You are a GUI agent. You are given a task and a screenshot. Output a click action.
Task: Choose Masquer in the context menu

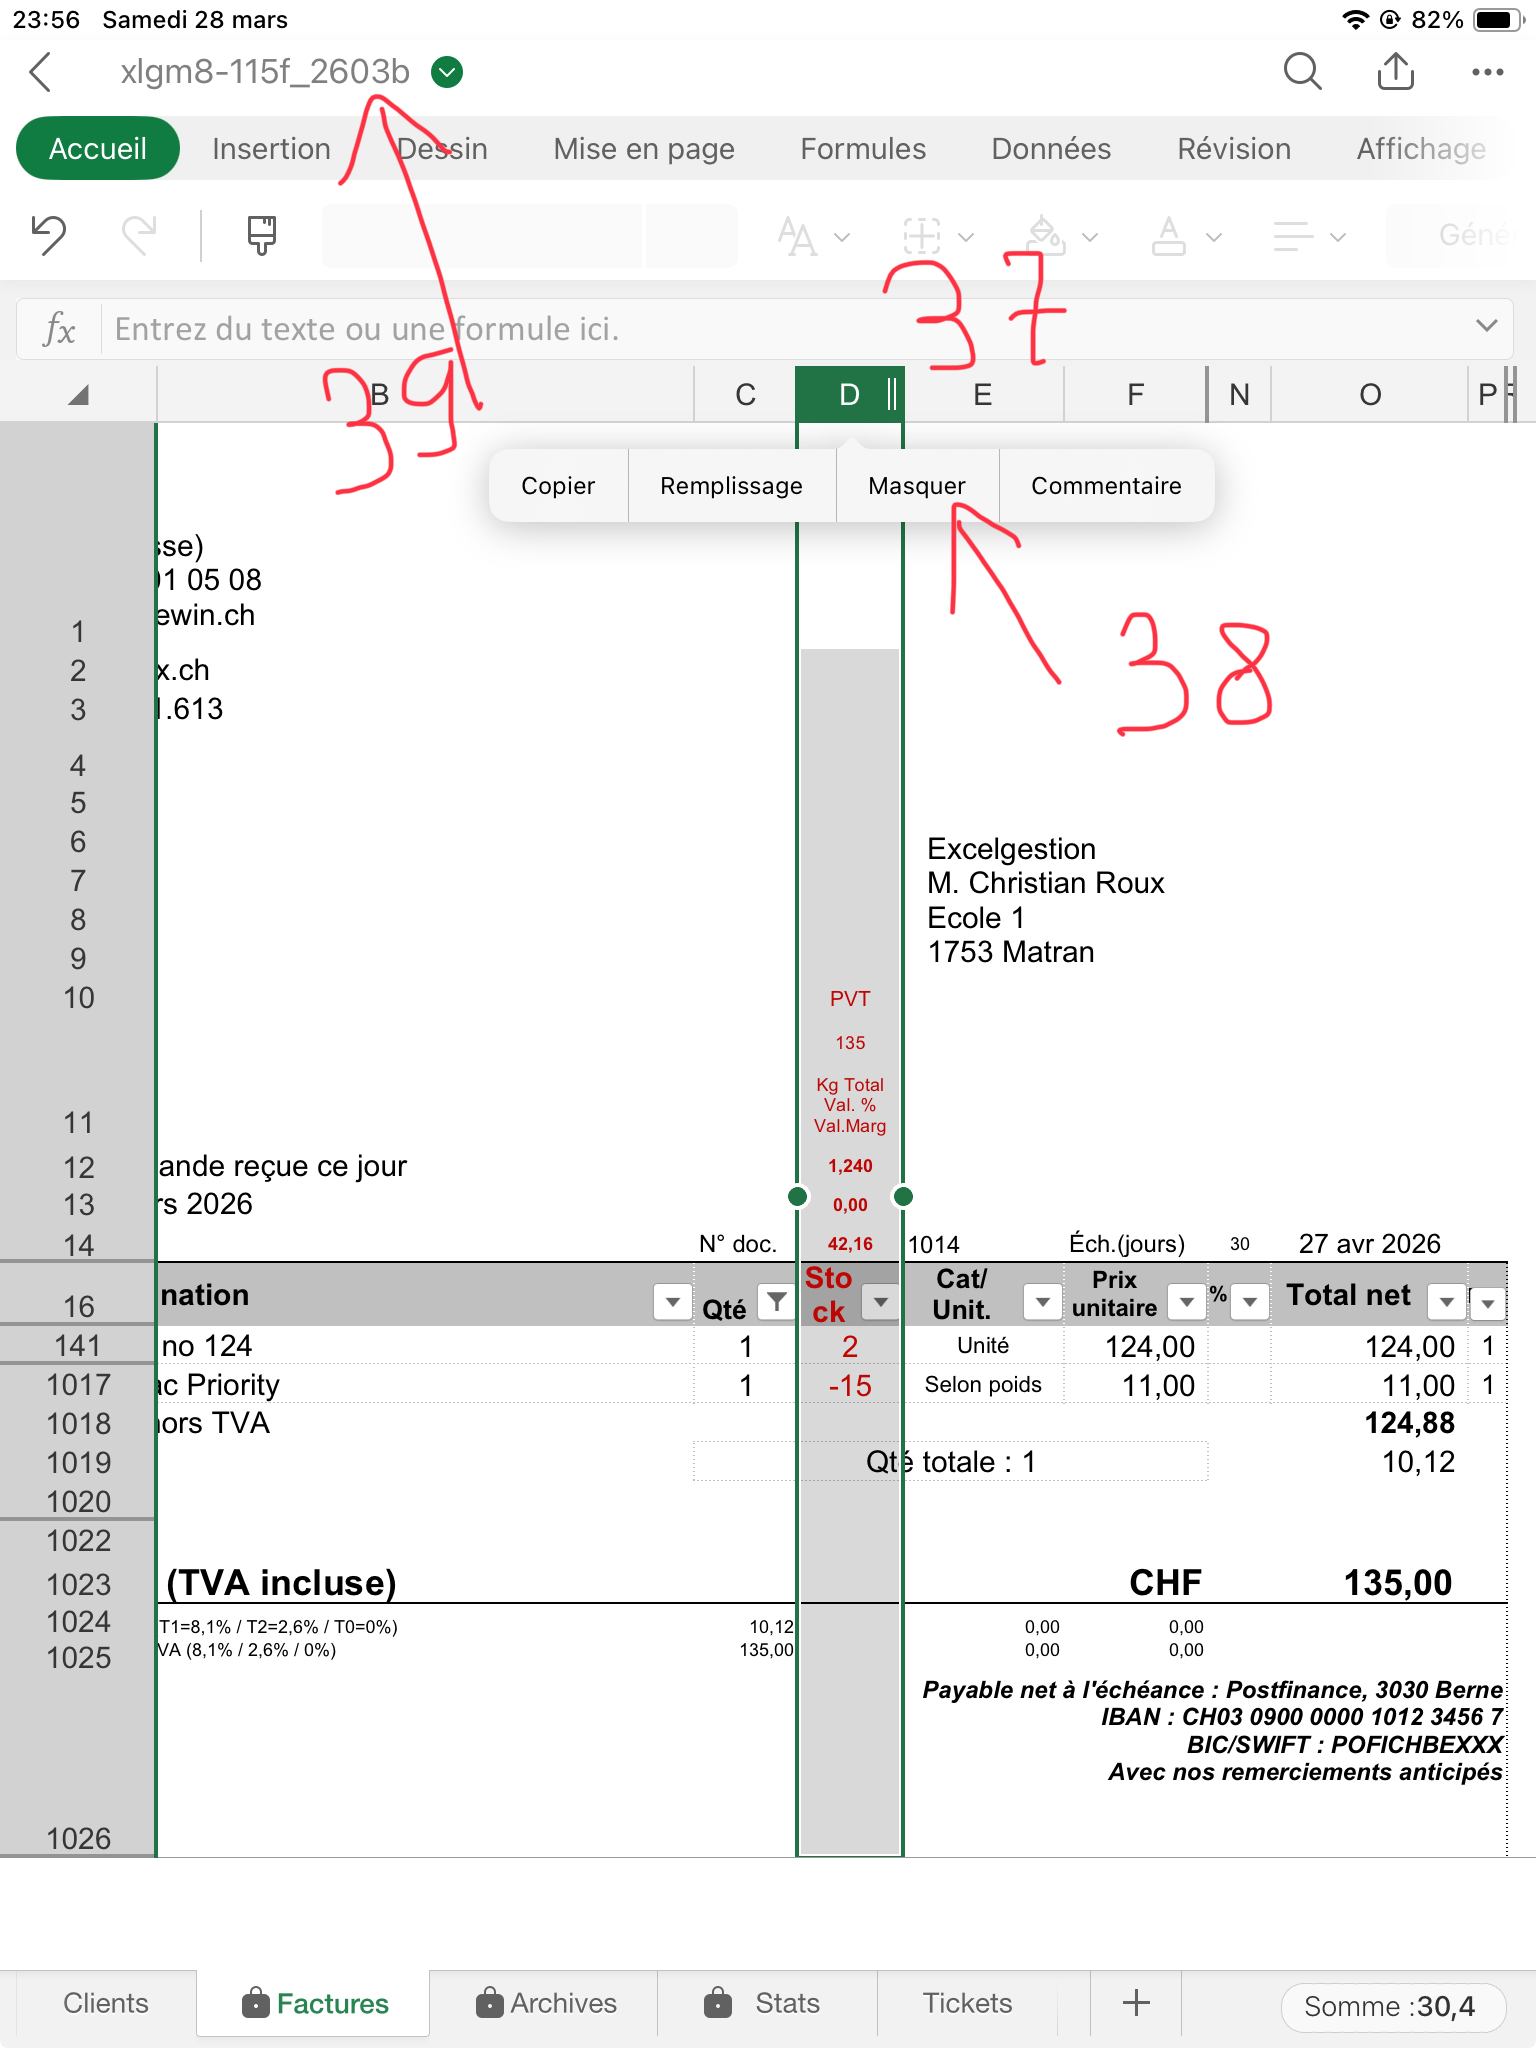pos(917,486)
